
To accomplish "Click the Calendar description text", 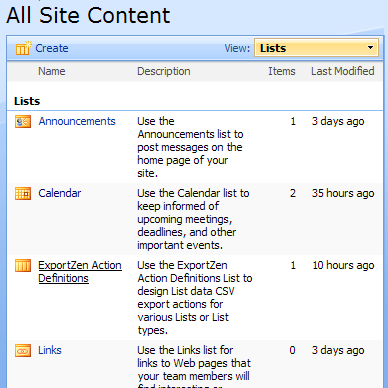I will [193, 219].
